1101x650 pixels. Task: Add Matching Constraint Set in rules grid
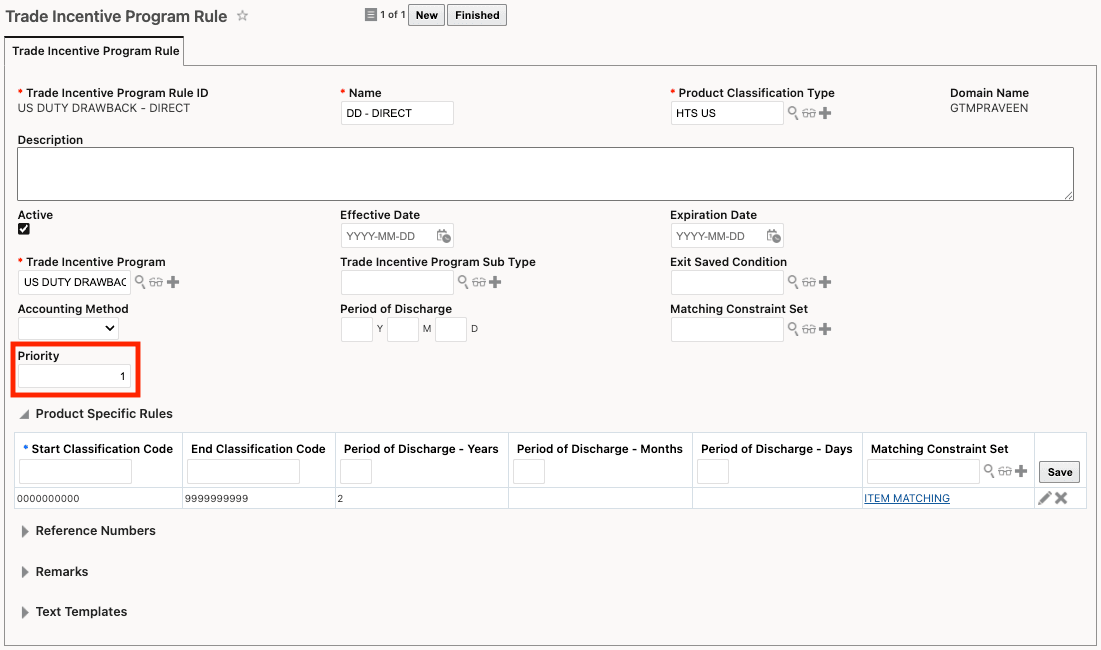click(x=1021, y=471)
